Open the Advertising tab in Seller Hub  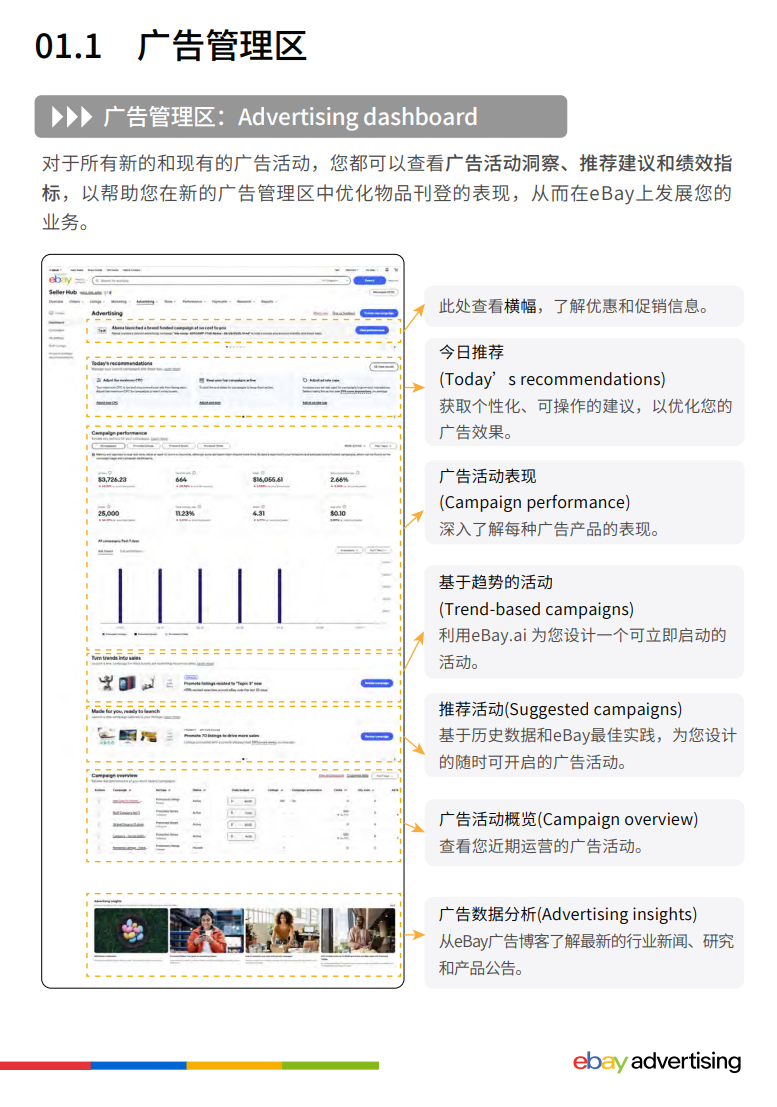146,301
